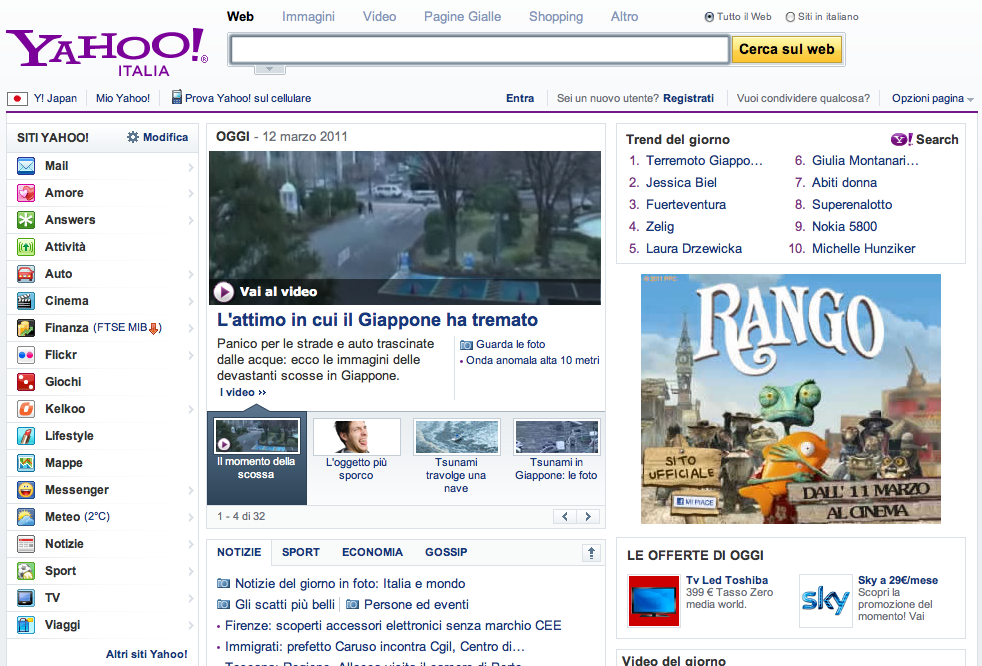Expand the search box dropdown tab
The width and height of the screenshot is (982, 666).
coord(270,69)
